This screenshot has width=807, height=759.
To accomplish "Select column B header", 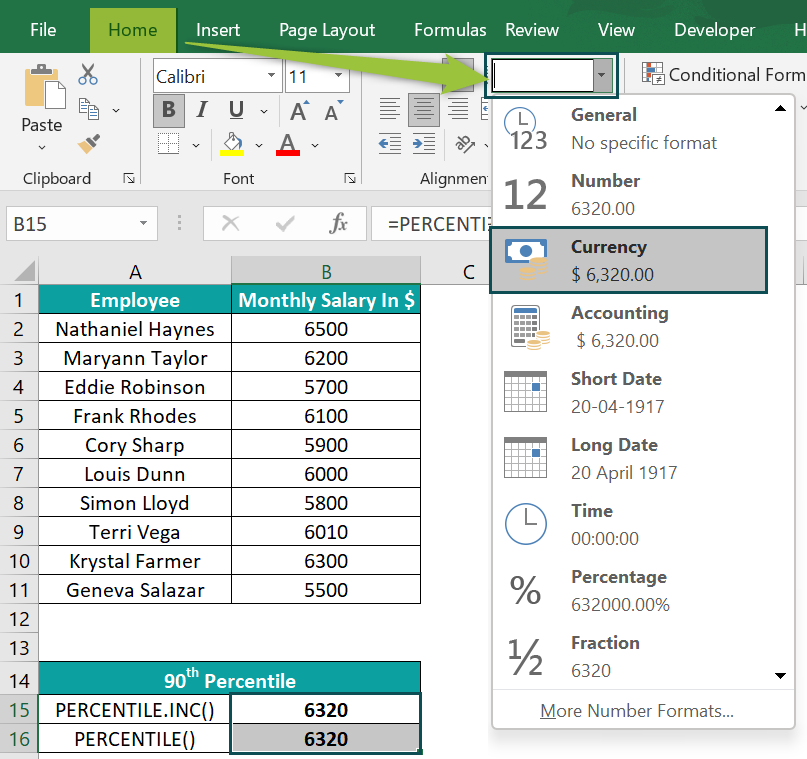I will [326, 271].
